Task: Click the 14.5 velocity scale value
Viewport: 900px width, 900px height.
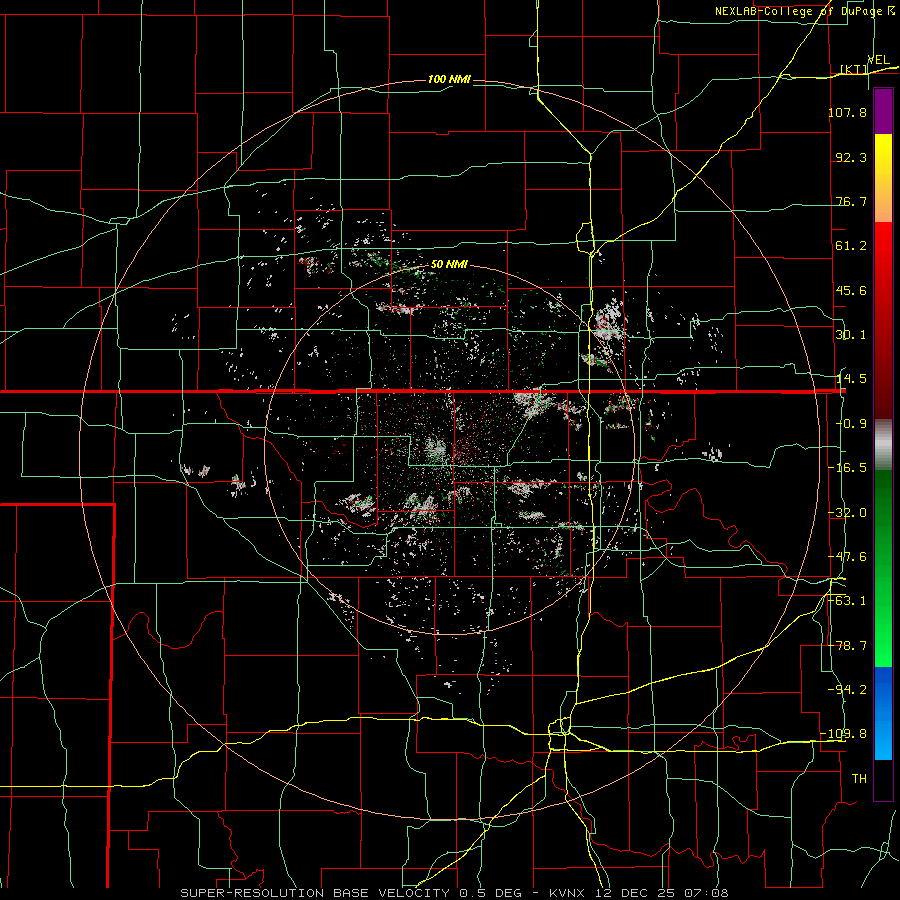Action: [851, 379]
